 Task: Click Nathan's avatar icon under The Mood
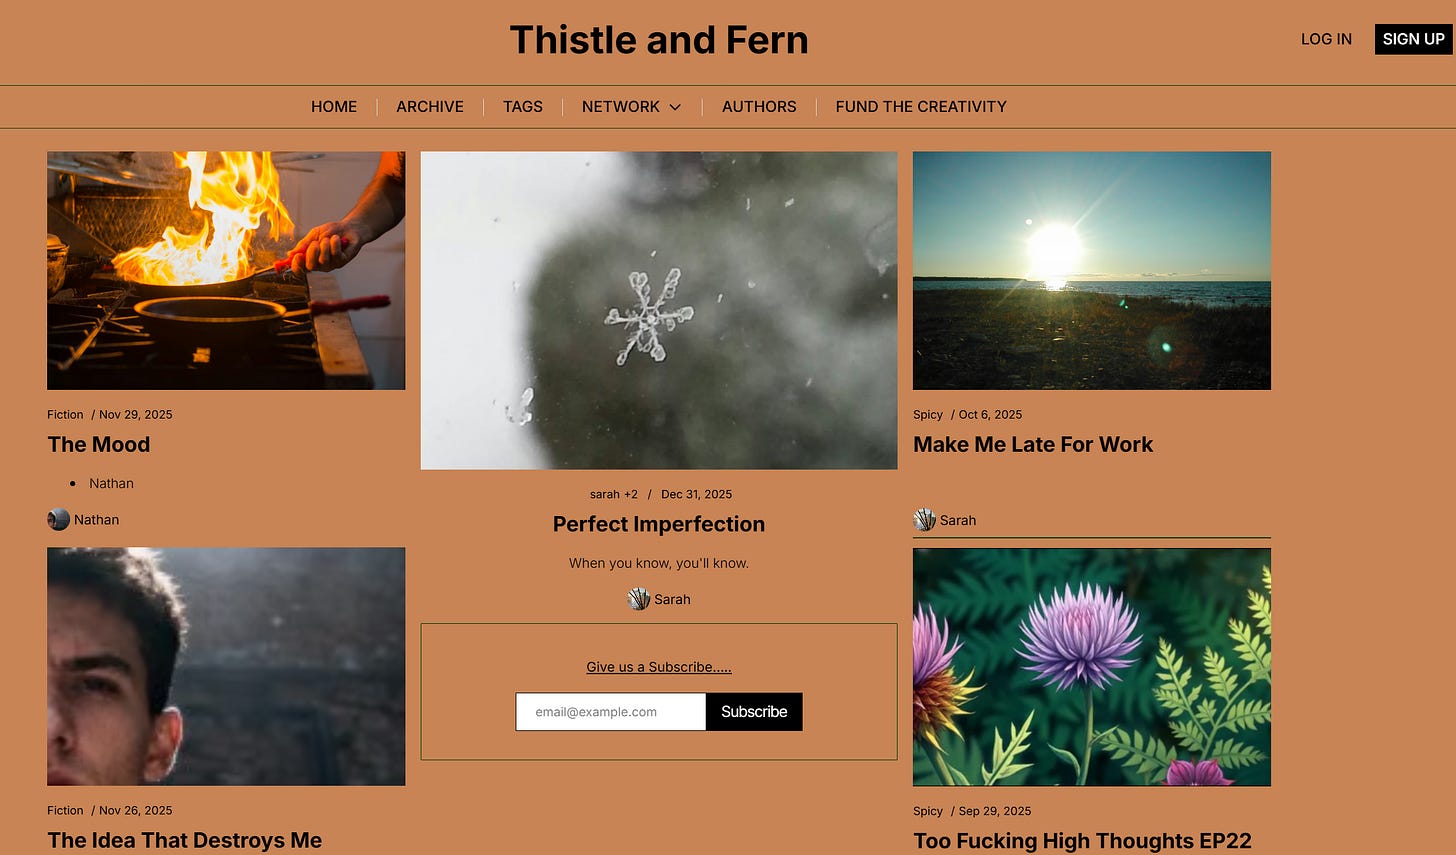59,519
